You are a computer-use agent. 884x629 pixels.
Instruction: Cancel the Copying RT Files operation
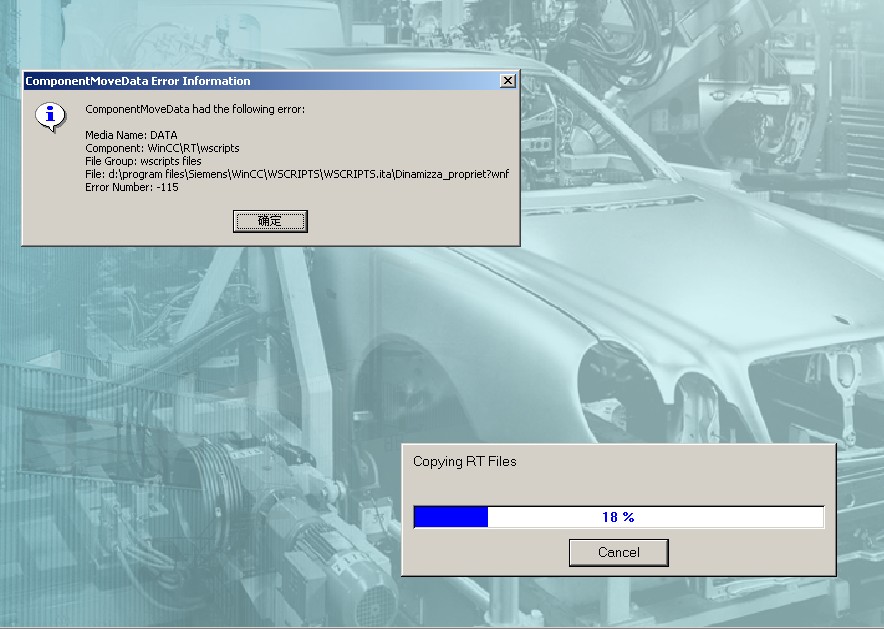pyautogui.click(x=618, y=552)
